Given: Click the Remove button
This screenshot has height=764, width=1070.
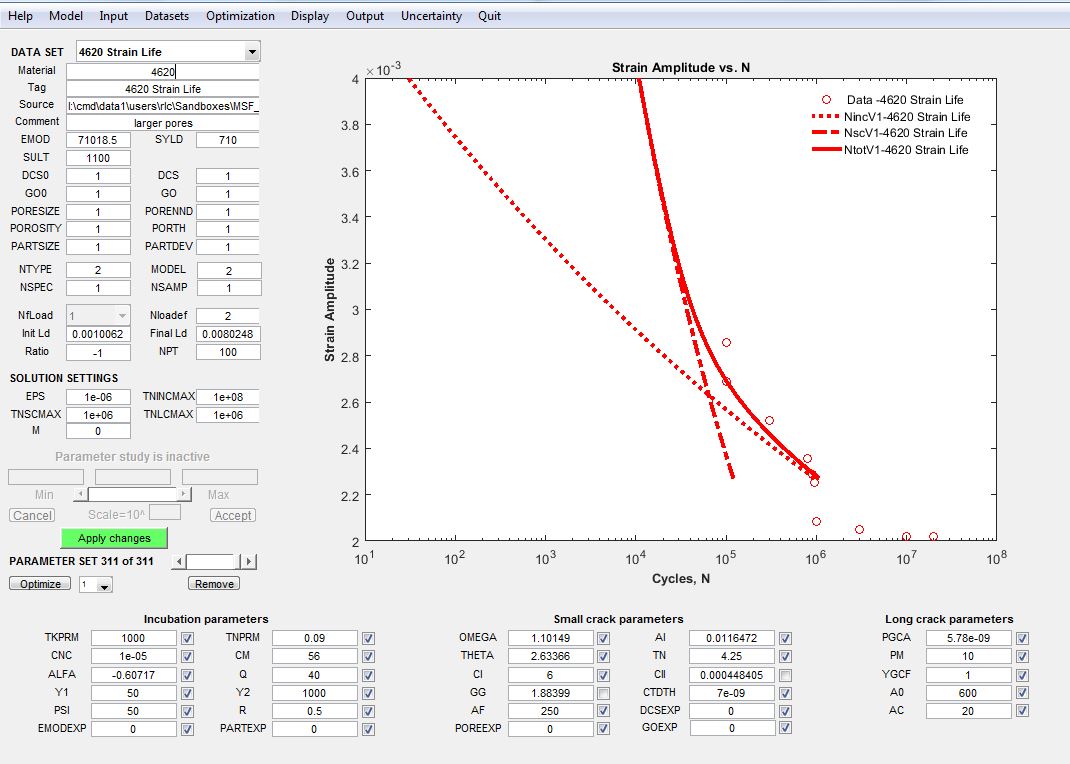Looking at the screenshot, I should (x=214, y=584).
